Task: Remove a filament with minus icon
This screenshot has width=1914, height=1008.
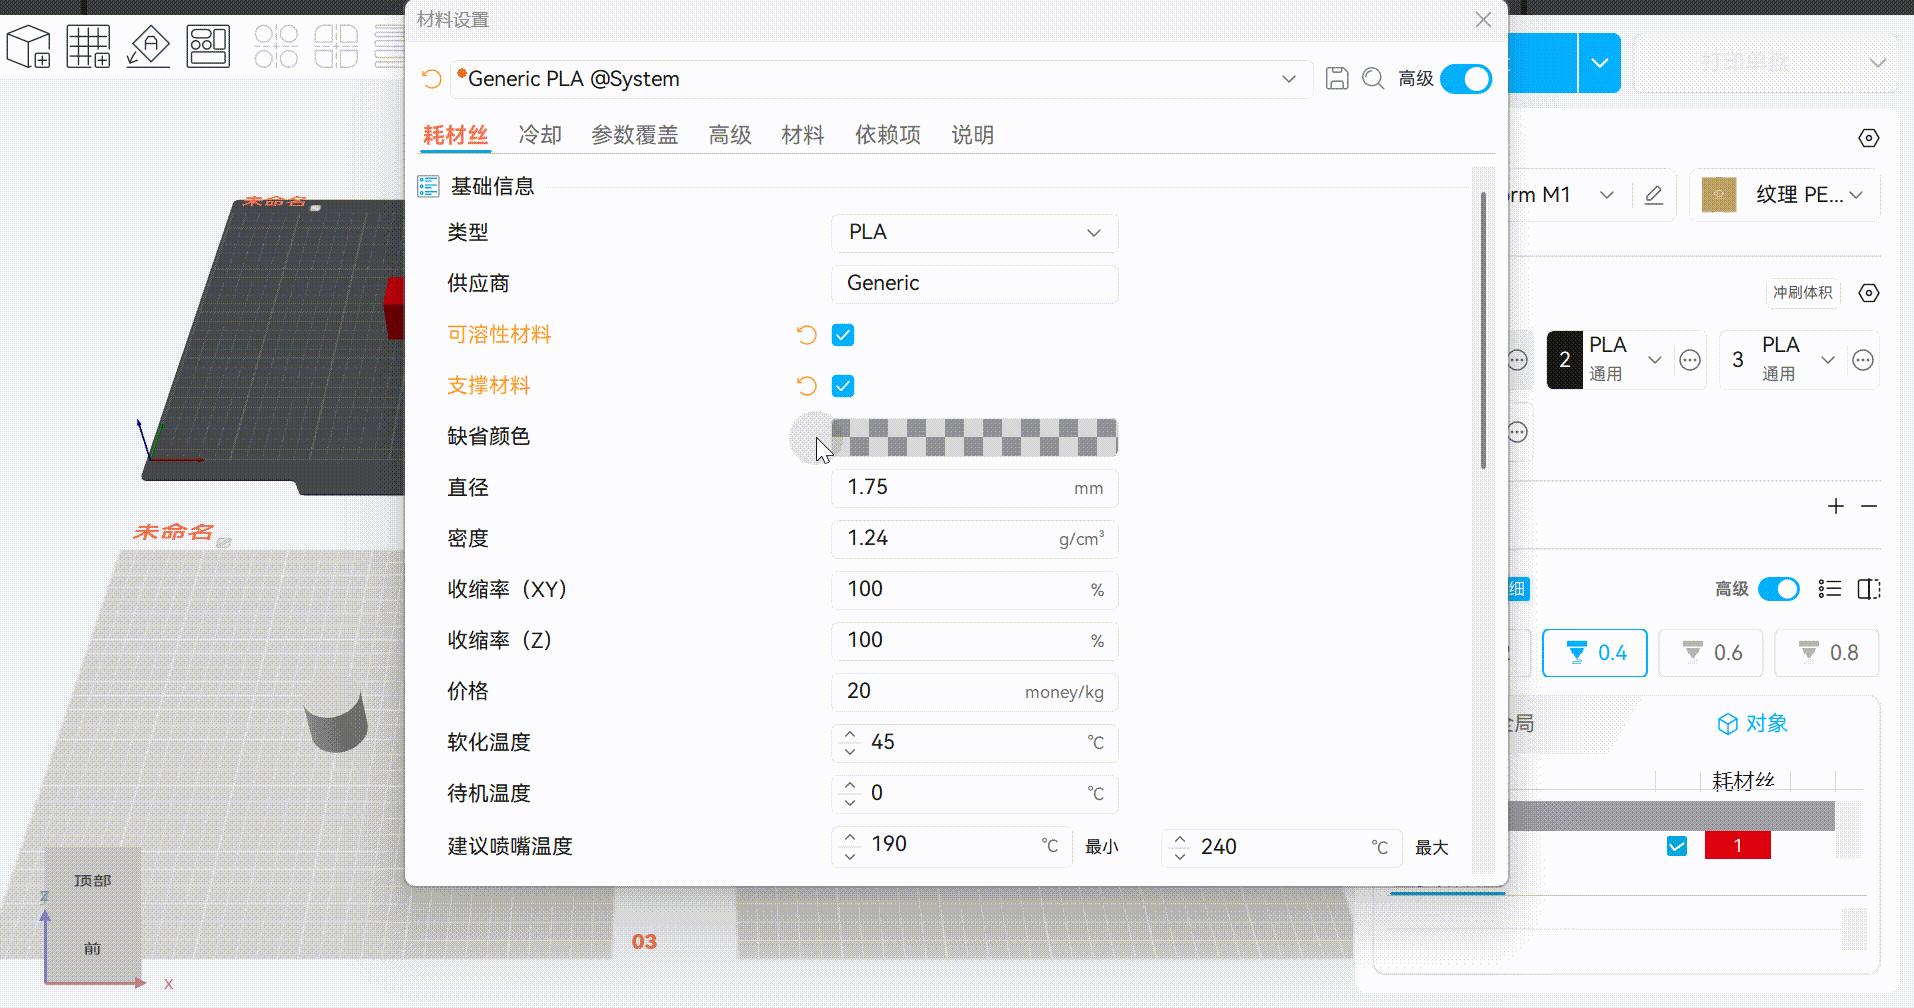Action: coord(1869,506)
